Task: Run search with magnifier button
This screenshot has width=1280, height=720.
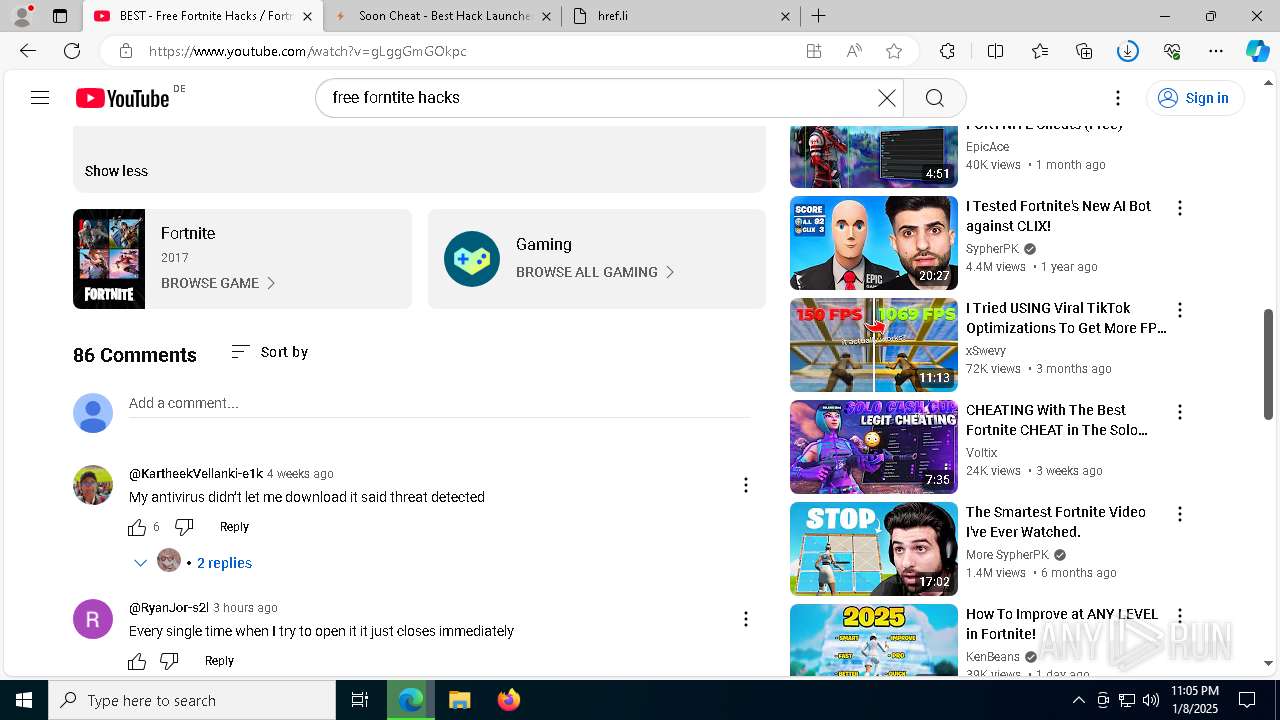Action: (x=935, y=98)
